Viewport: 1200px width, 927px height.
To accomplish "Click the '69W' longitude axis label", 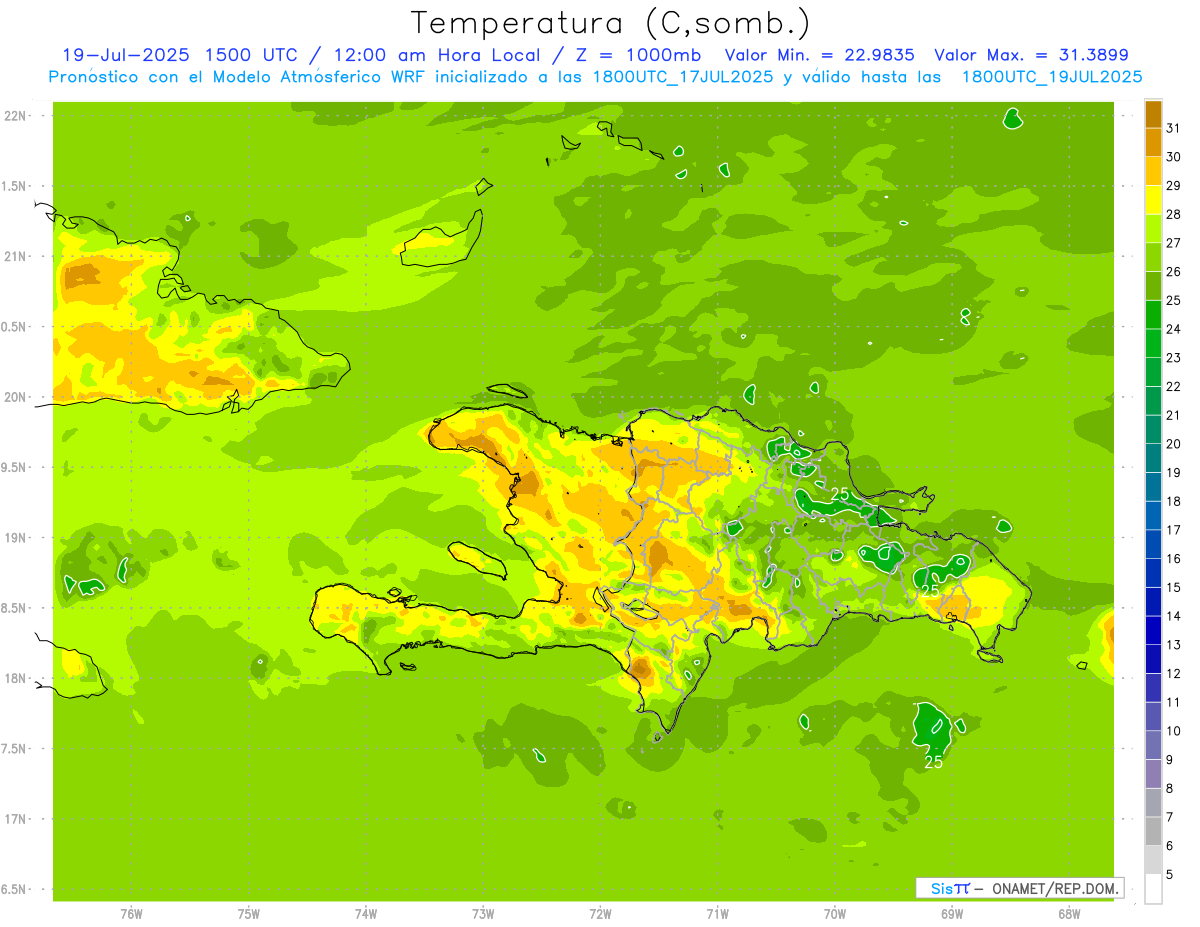I will point(952,914).
